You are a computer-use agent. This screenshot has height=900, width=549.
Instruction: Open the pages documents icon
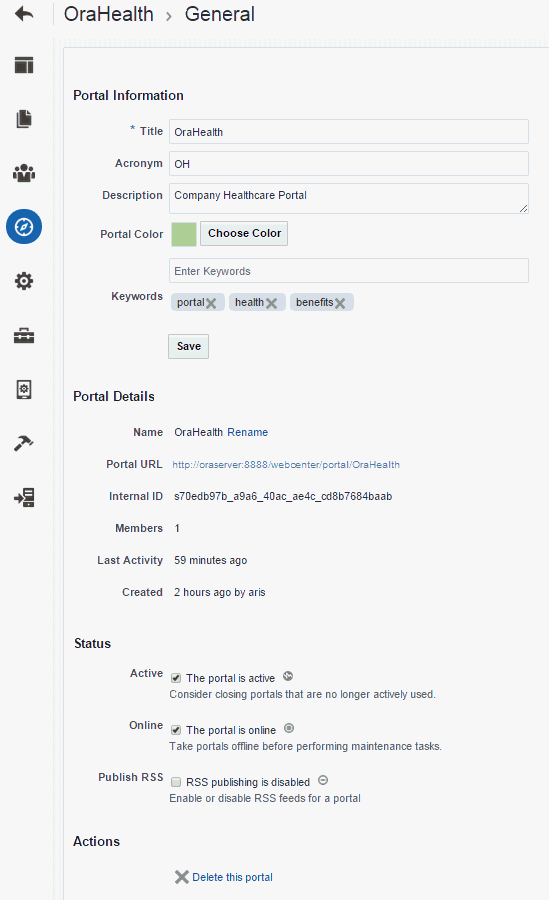coord(24,119)
